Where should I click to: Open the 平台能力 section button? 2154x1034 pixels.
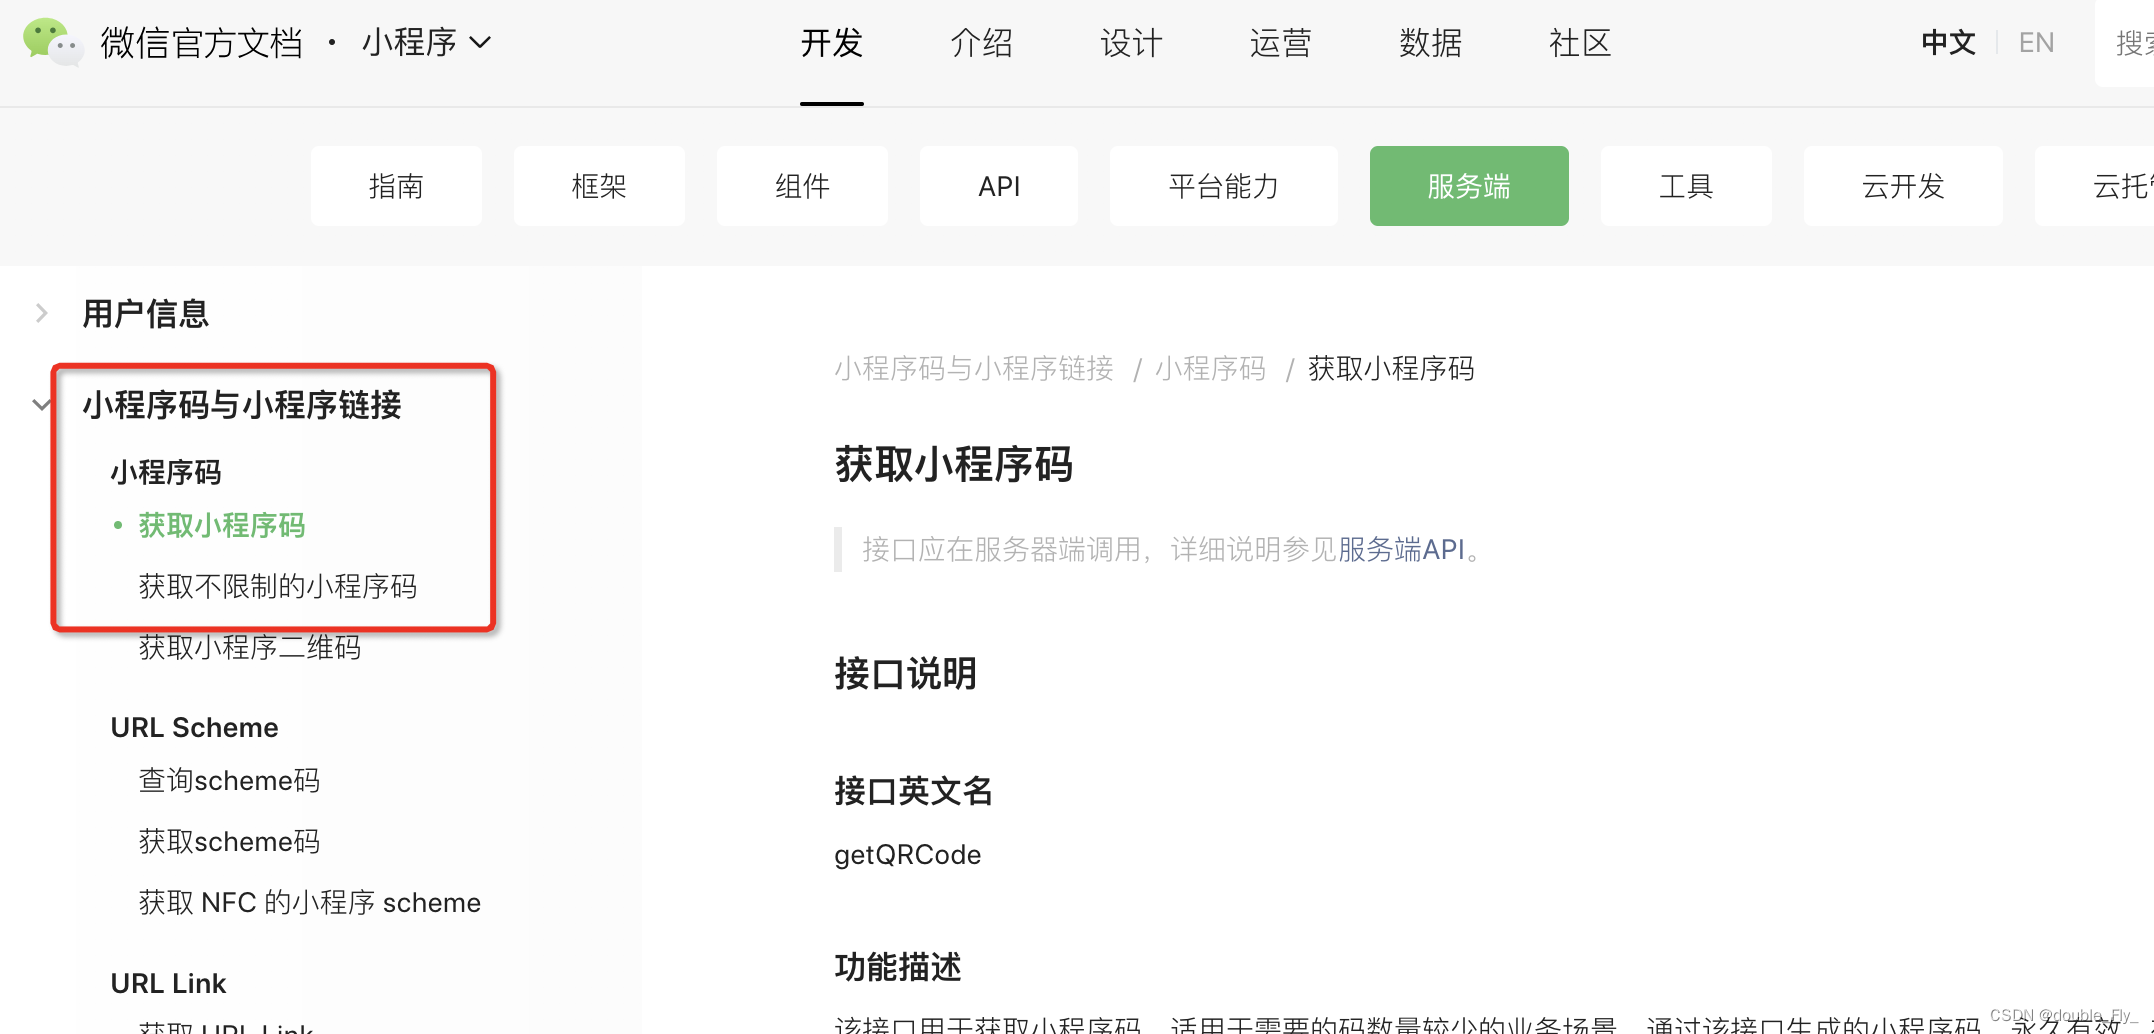[1224, 186]
